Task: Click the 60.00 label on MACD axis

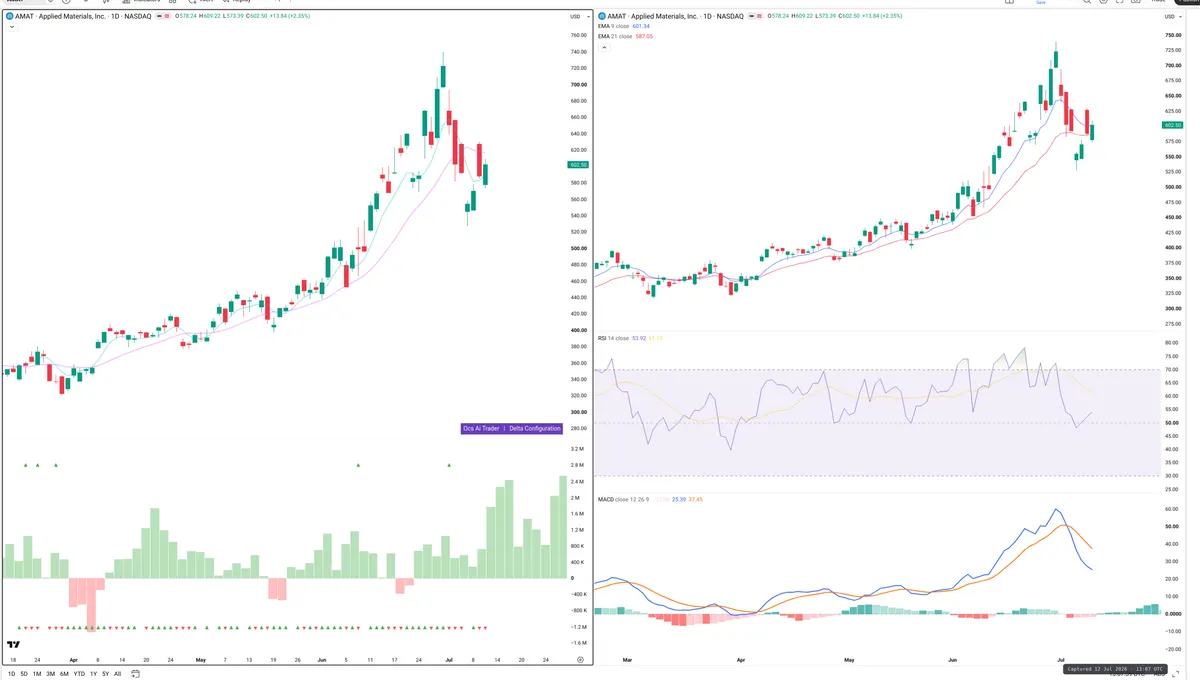Action: (1172, 509)
